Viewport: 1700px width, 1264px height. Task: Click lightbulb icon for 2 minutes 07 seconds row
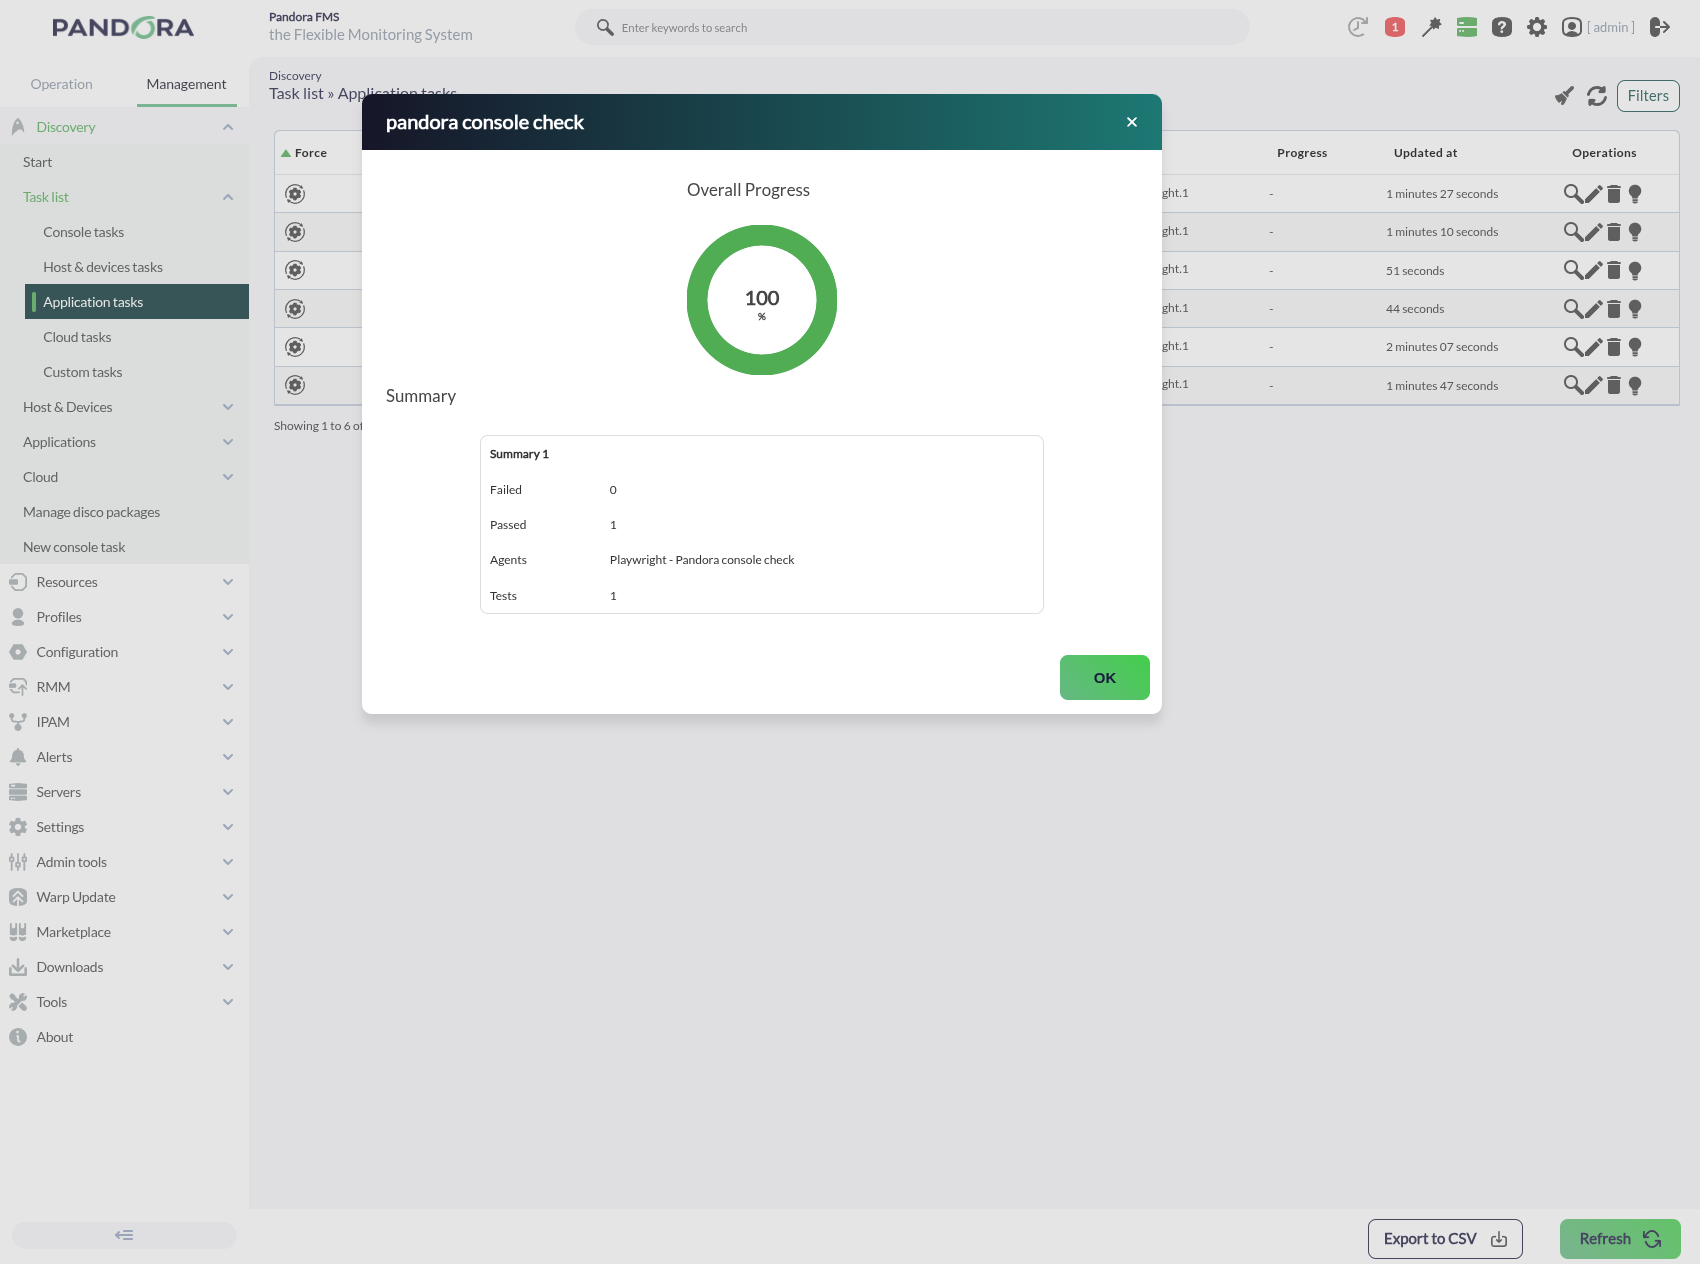pyautogui.click(x=1635, y=347)
